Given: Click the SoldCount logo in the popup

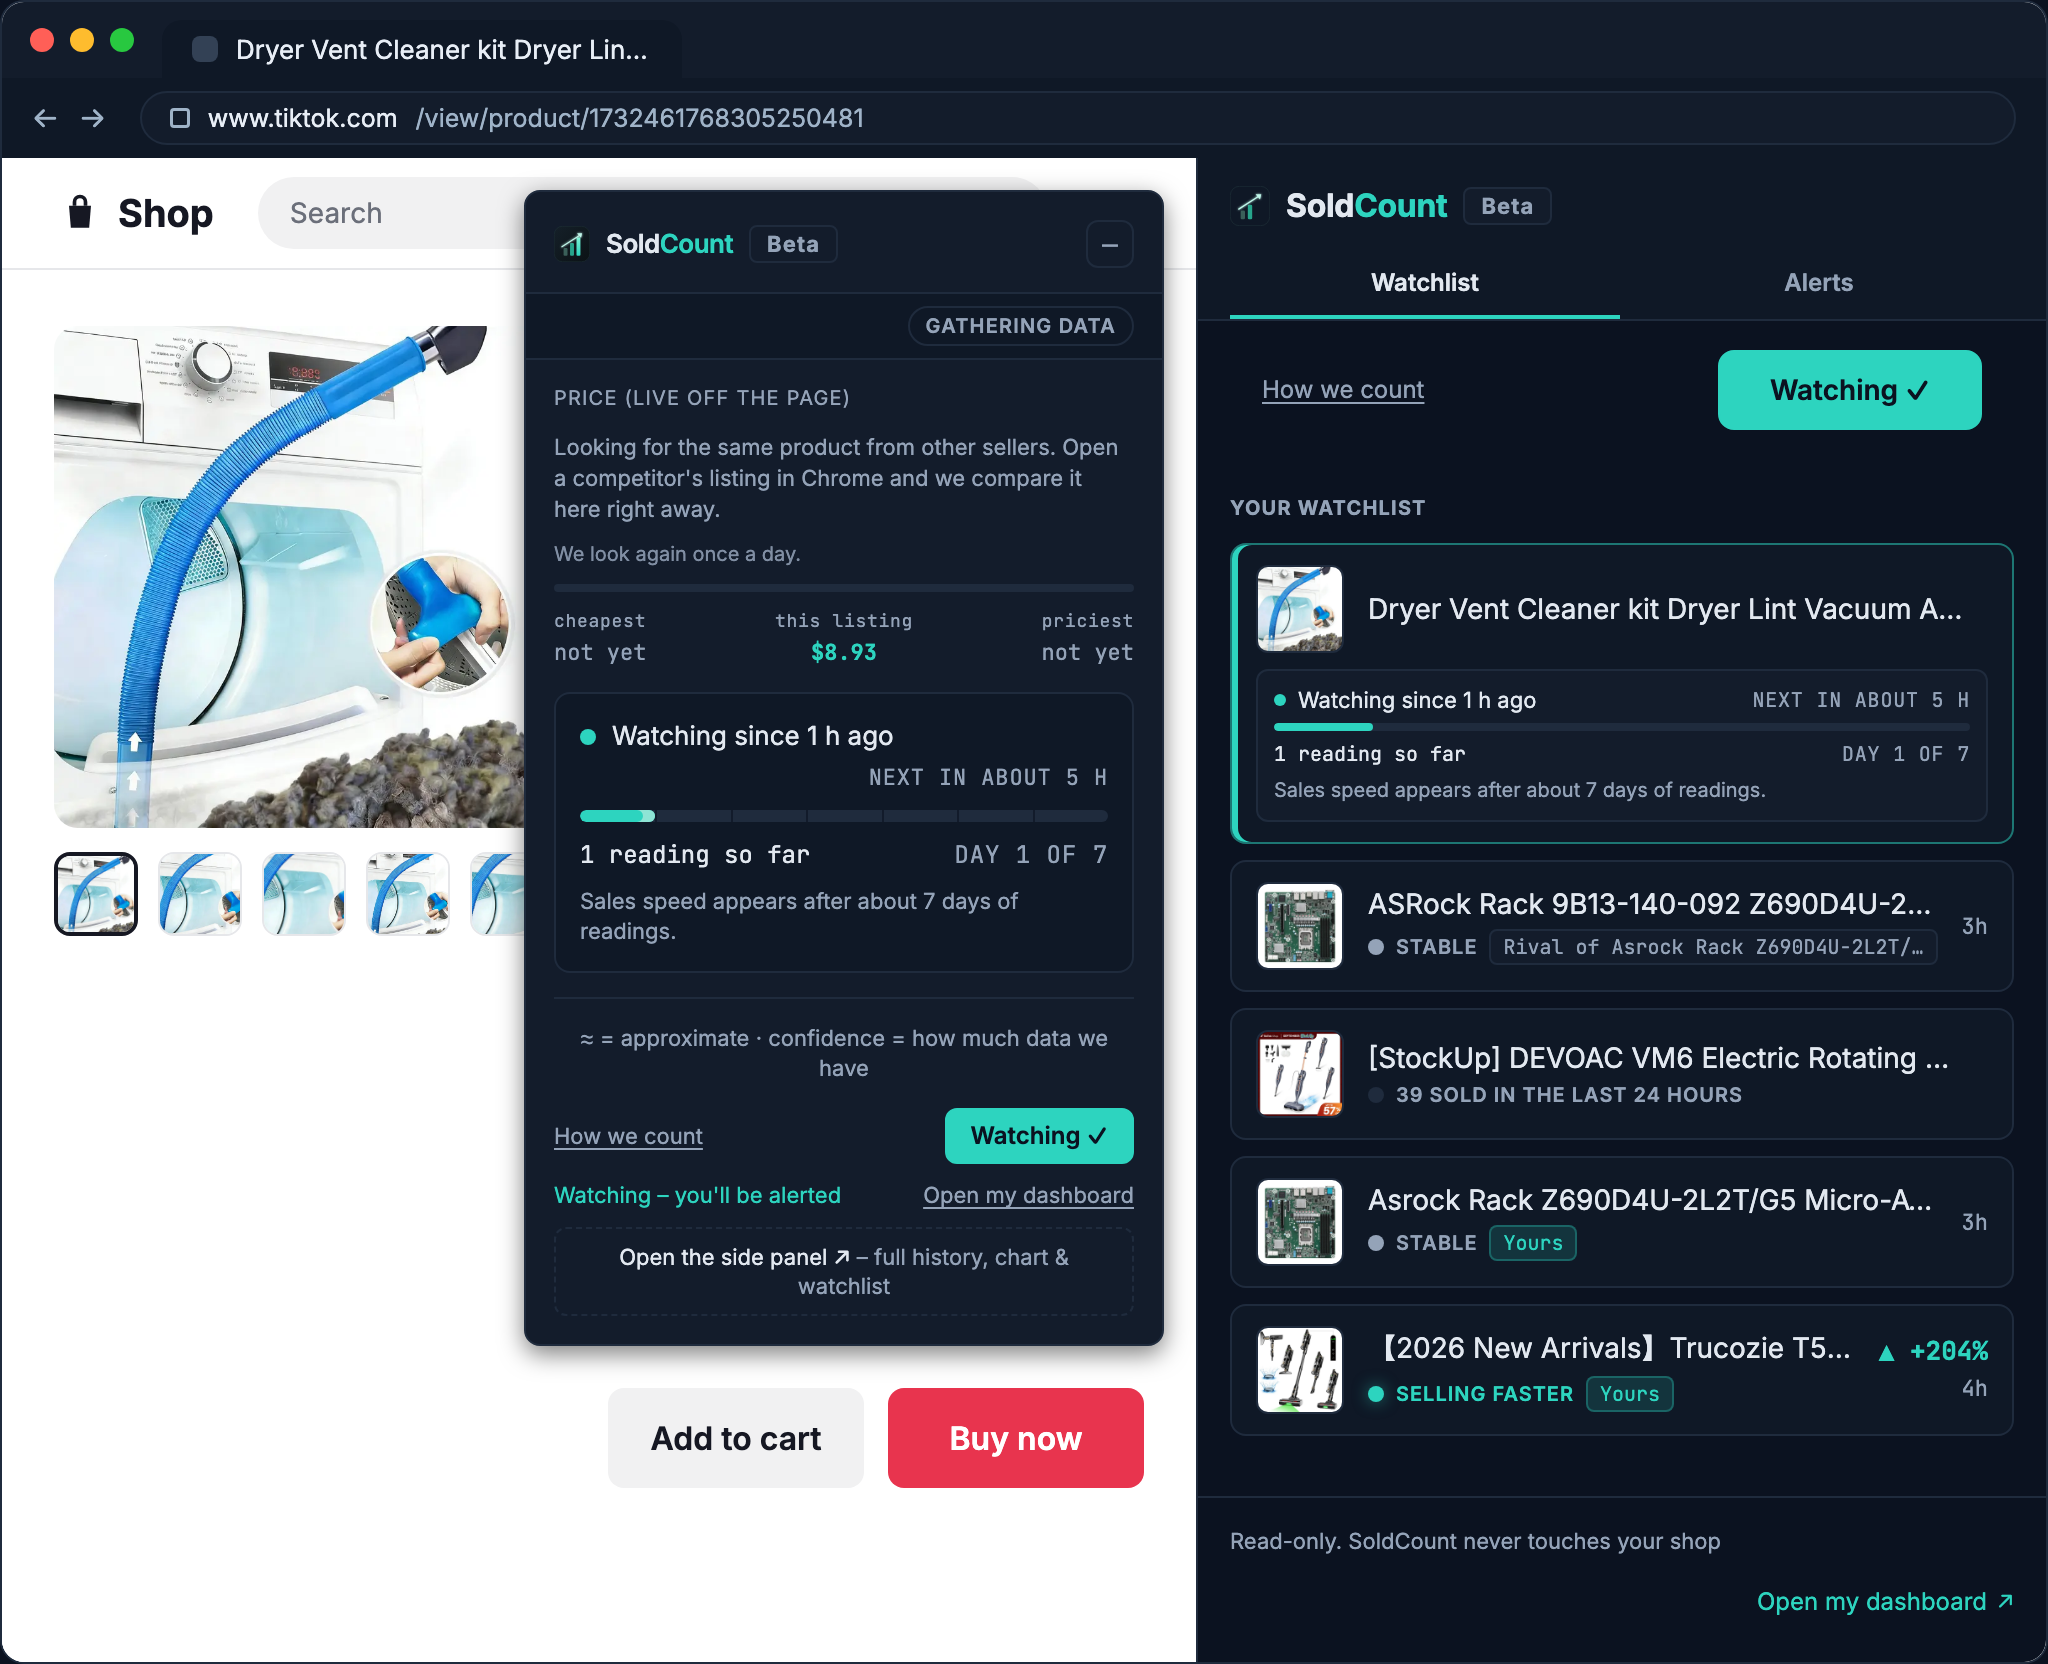Looking at the screenshot, I should (x=572, y=244).
